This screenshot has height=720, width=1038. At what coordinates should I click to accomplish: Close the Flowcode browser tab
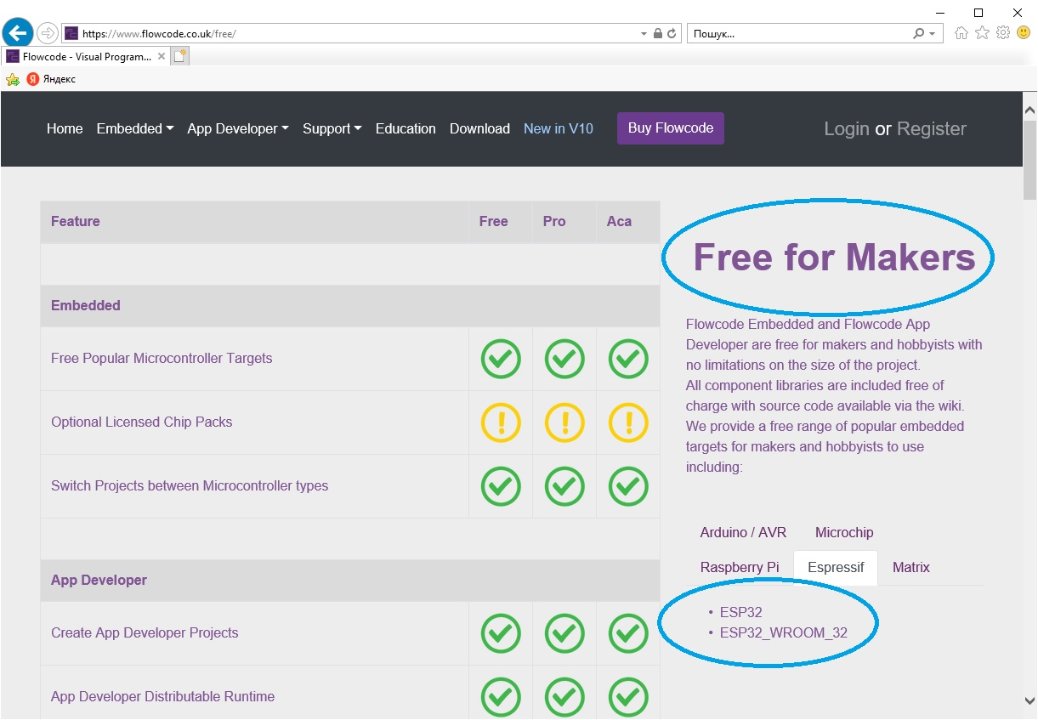pos(162,56)
